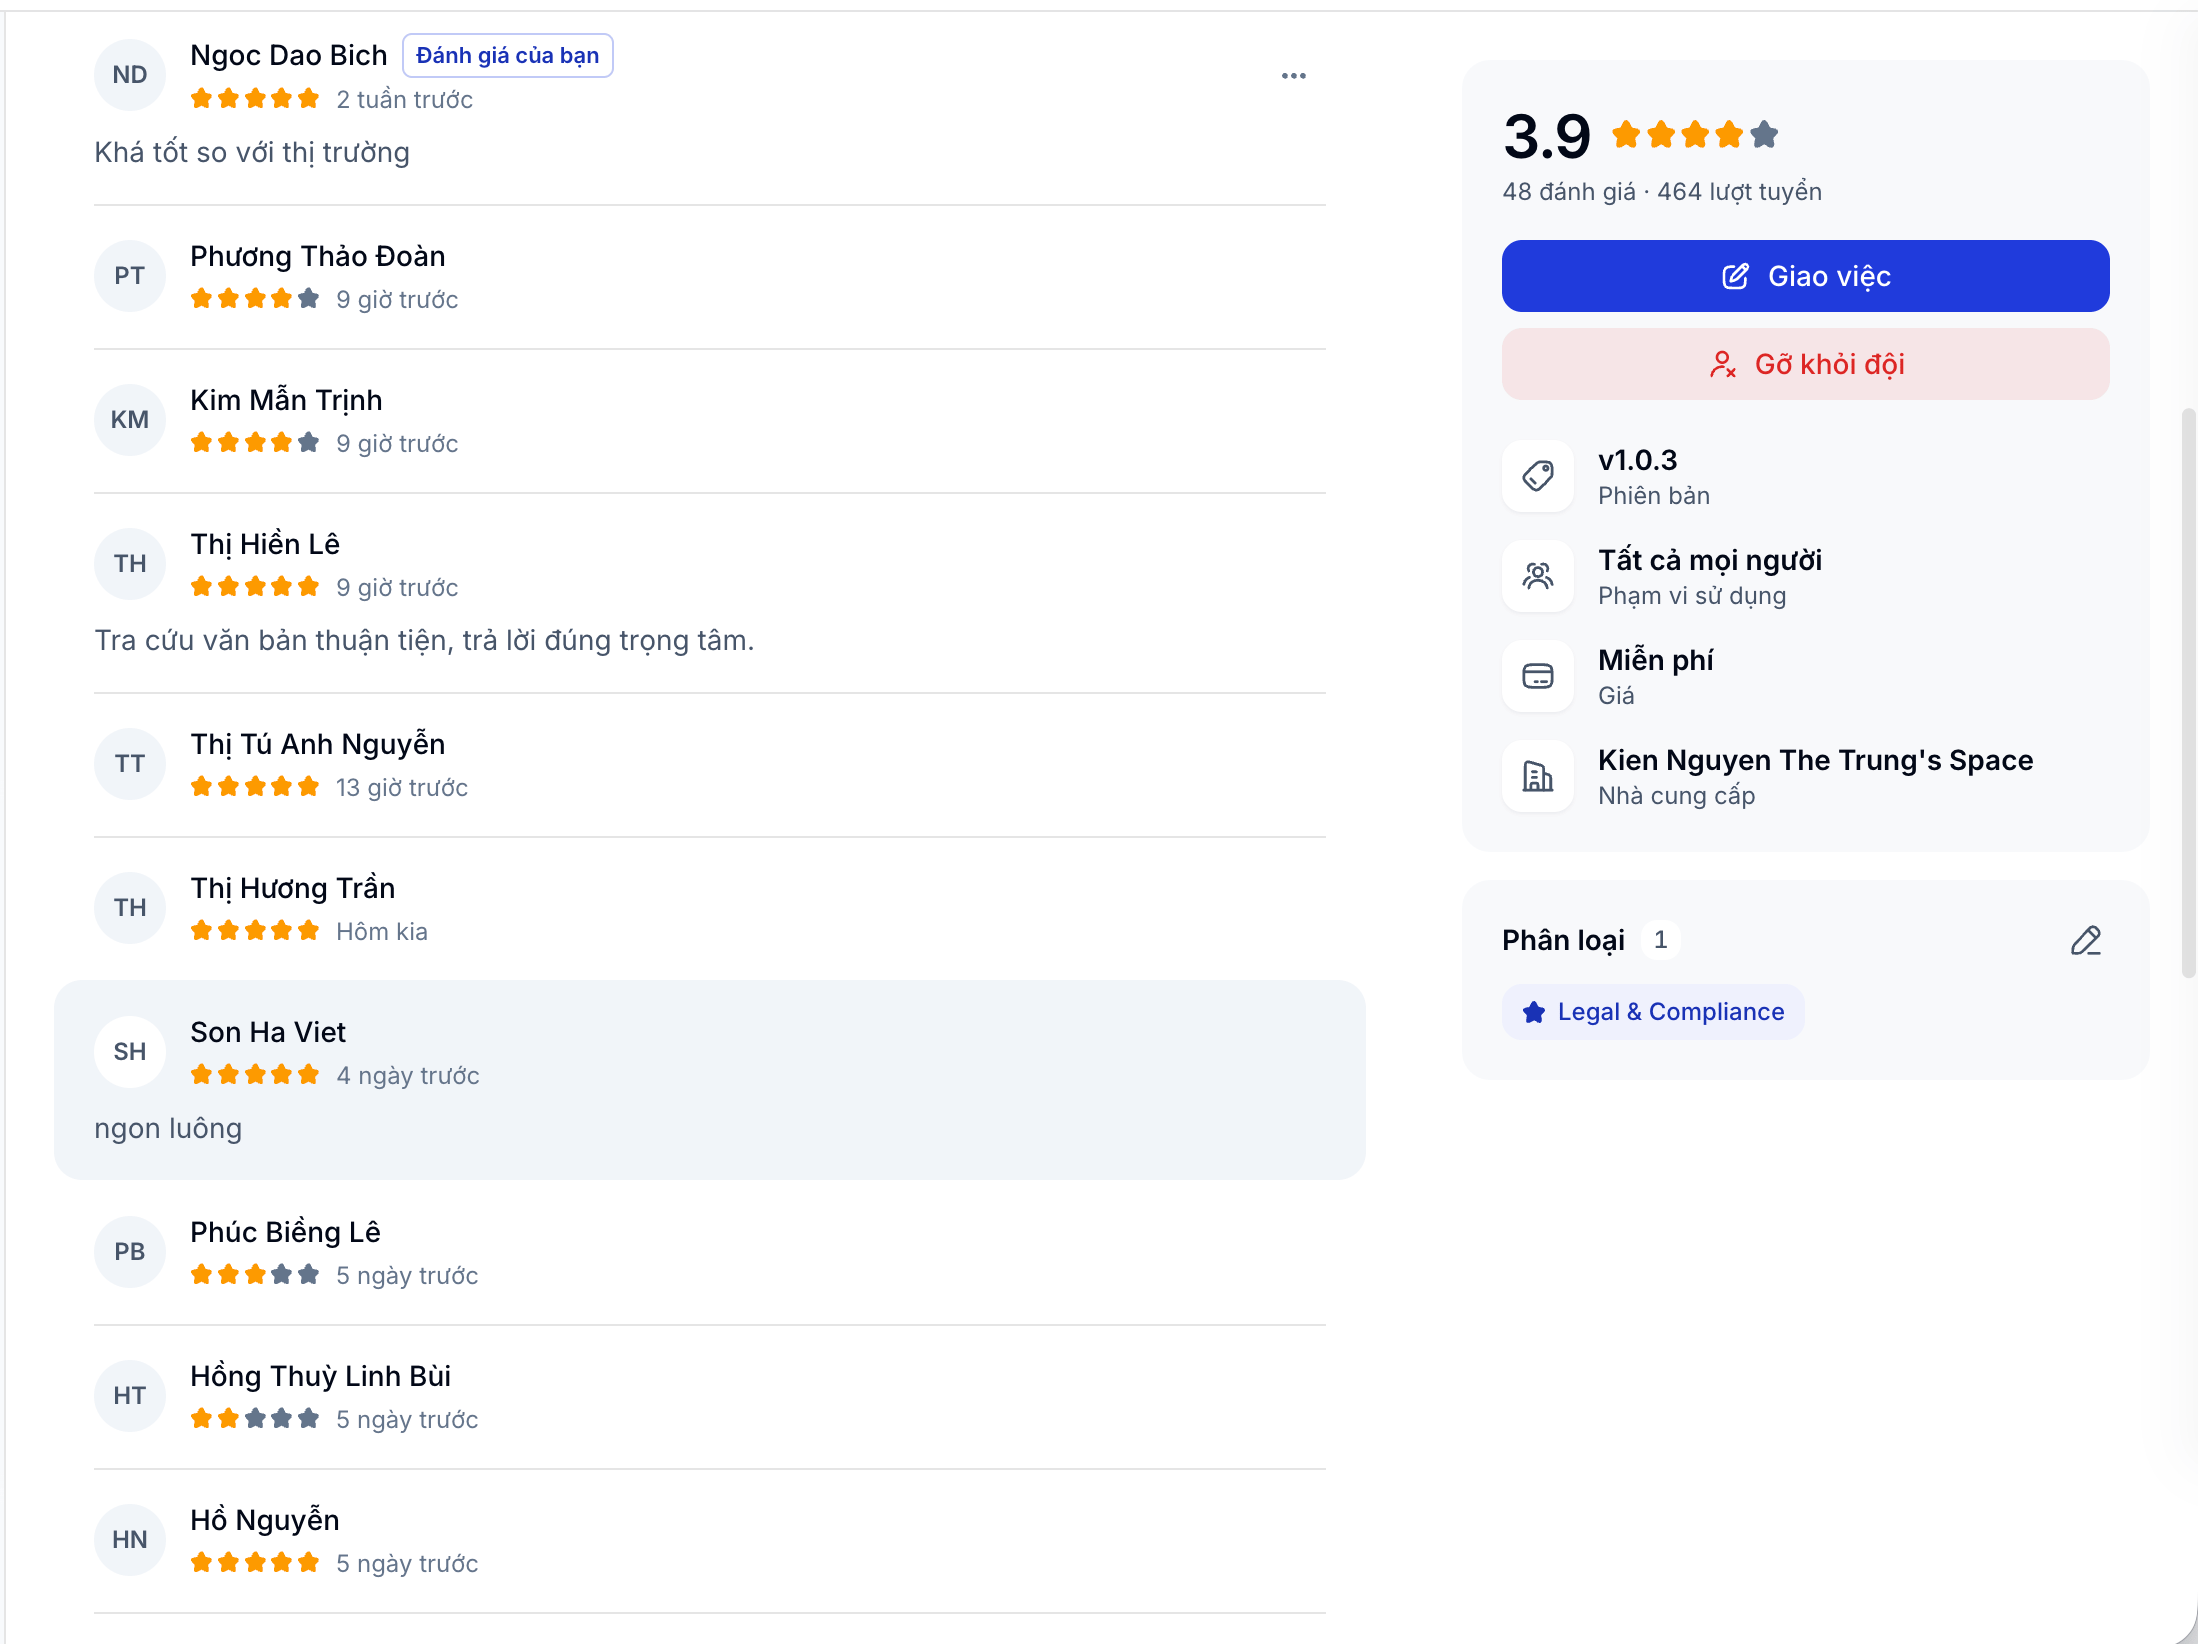Viewport: 2198px width, 1644px height.
Task: Click the SH avatar of Son Ha Viet
Action: [x=130, y=1051]
